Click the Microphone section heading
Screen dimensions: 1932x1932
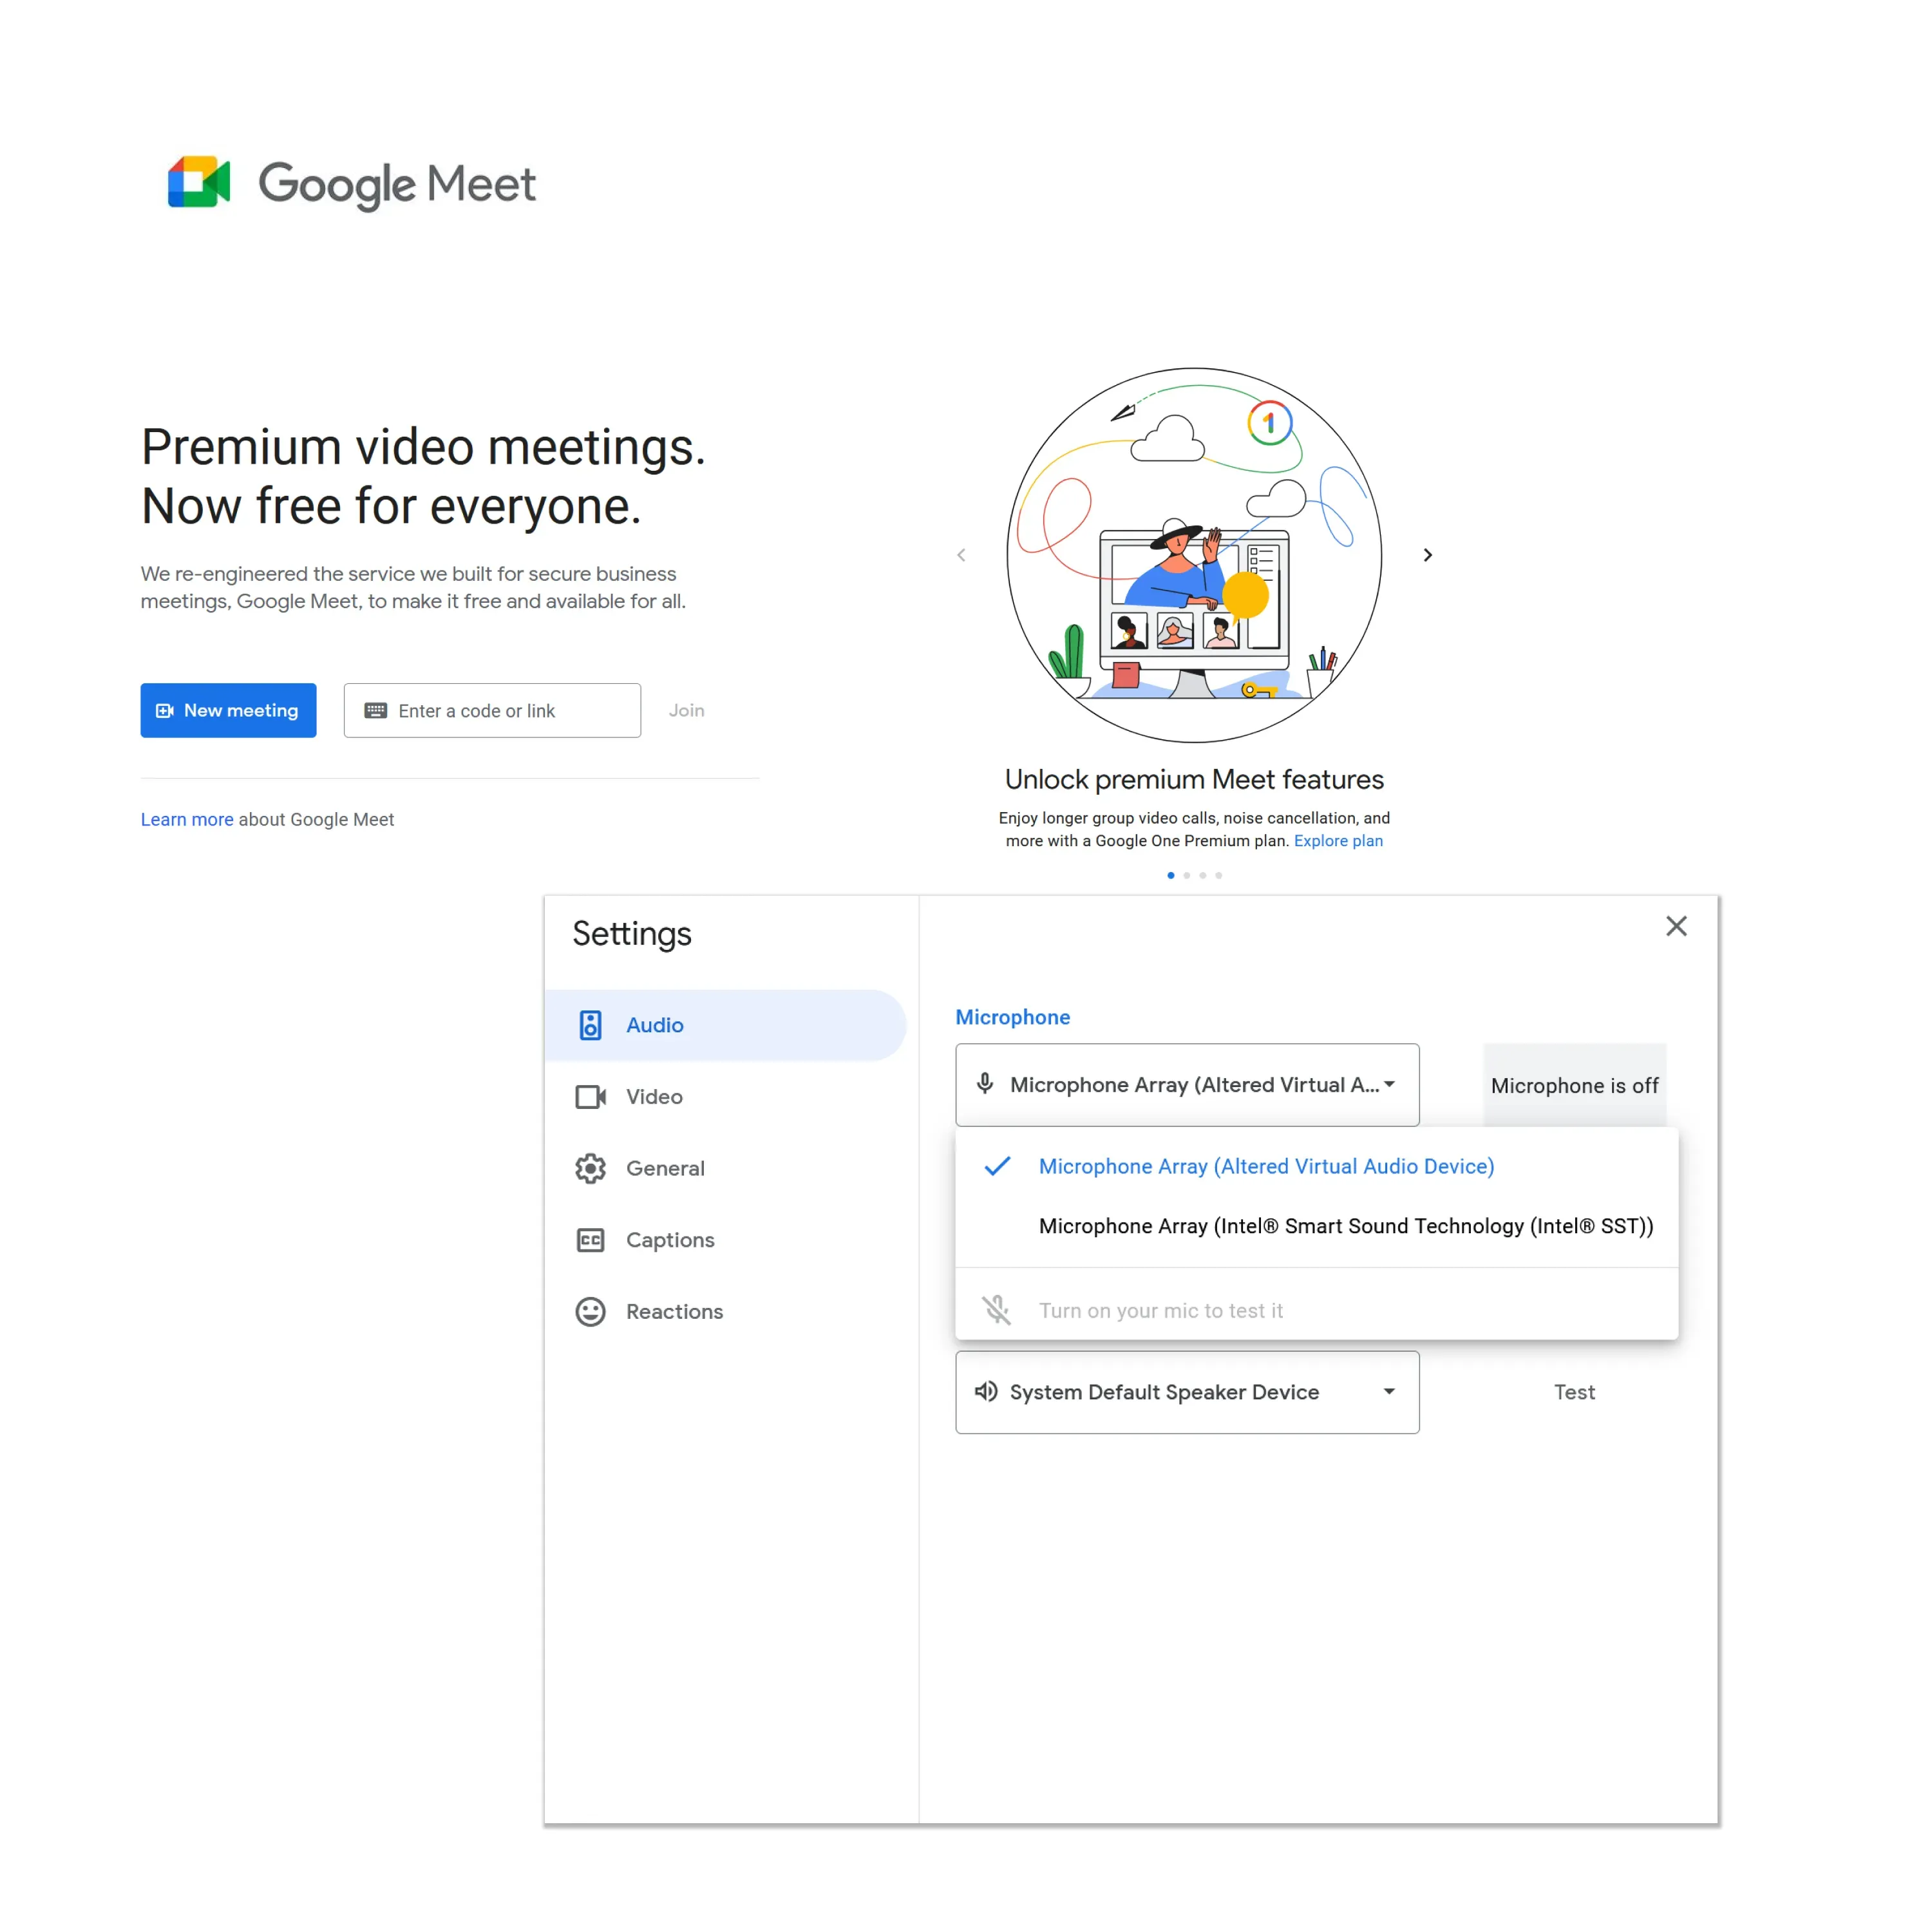[x=1012, y=1017]
